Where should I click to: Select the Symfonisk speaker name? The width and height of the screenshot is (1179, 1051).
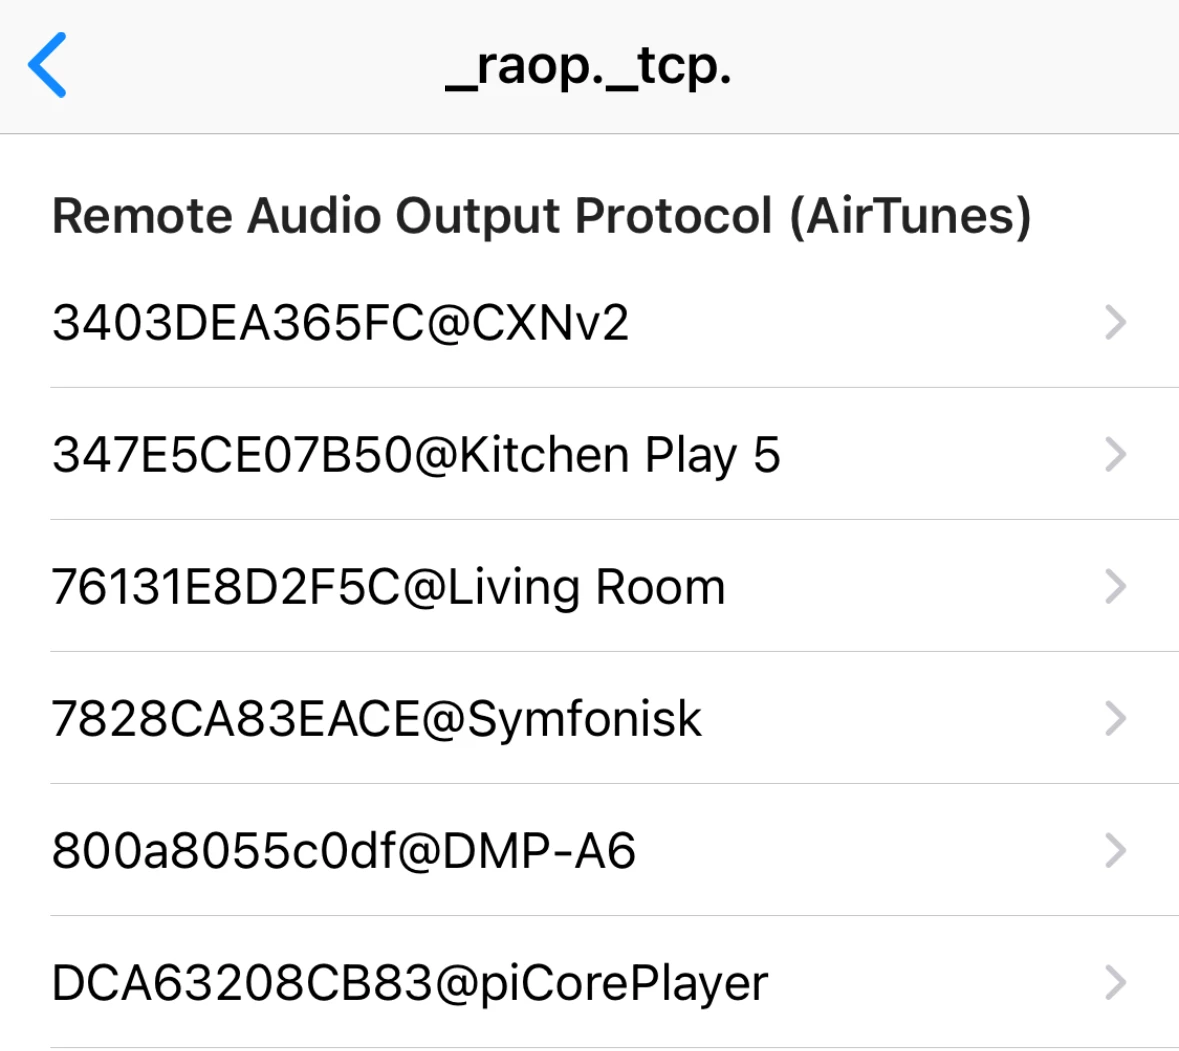(584, 719)
